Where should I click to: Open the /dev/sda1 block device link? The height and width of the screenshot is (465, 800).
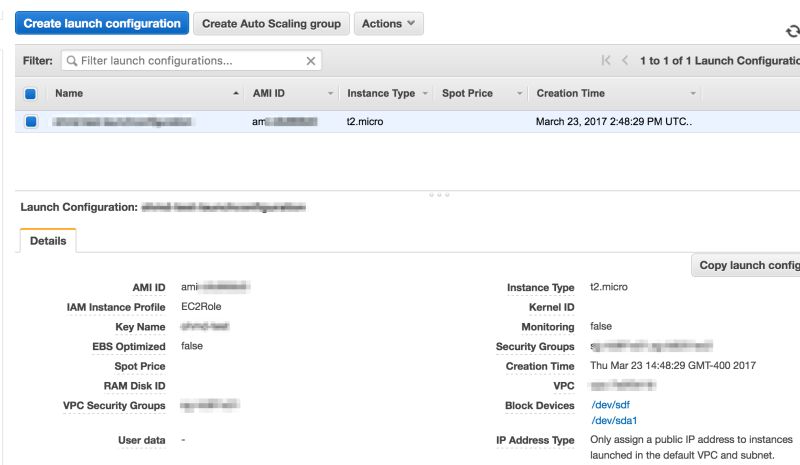click(x=614, y=421)
